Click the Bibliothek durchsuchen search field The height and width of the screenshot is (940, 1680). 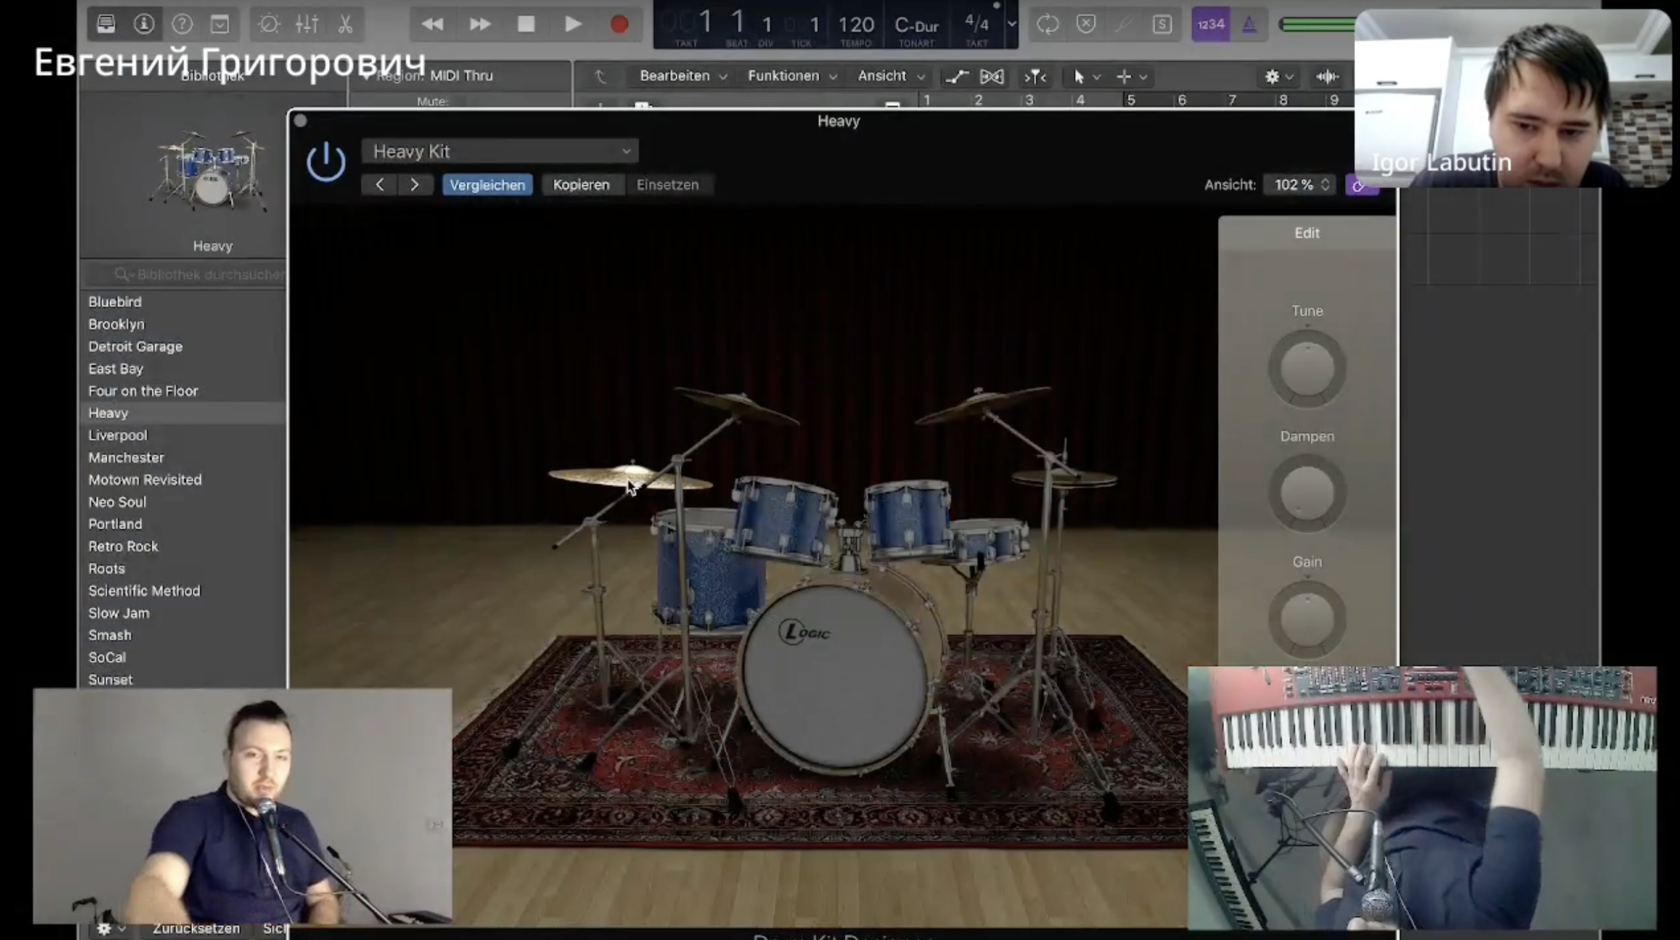pos(185,274)
